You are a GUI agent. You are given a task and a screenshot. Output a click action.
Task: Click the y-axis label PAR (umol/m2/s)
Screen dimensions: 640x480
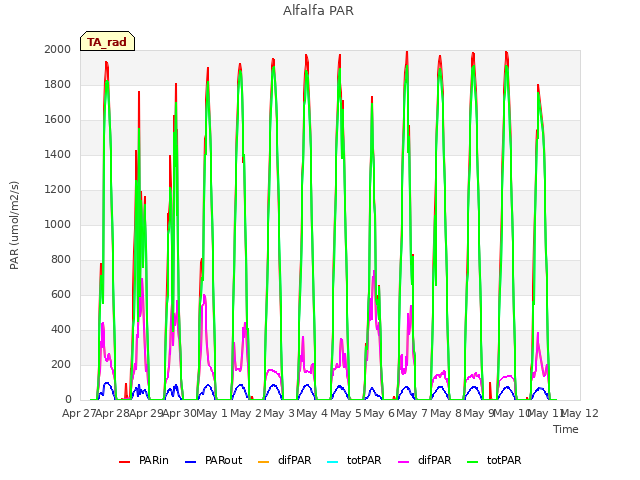click(14, 225)
